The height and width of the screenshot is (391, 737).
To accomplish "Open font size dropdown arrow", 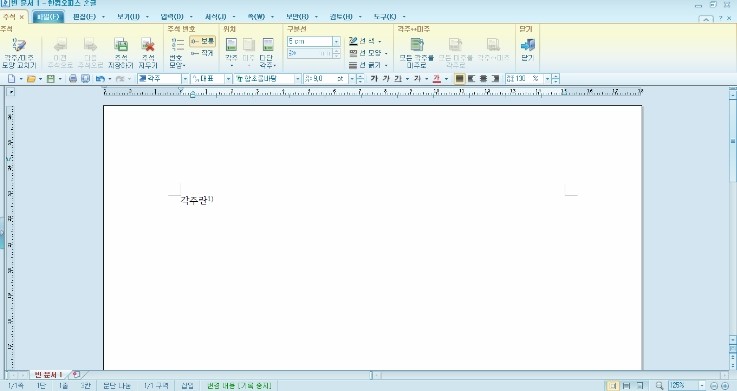I will 352,79.
